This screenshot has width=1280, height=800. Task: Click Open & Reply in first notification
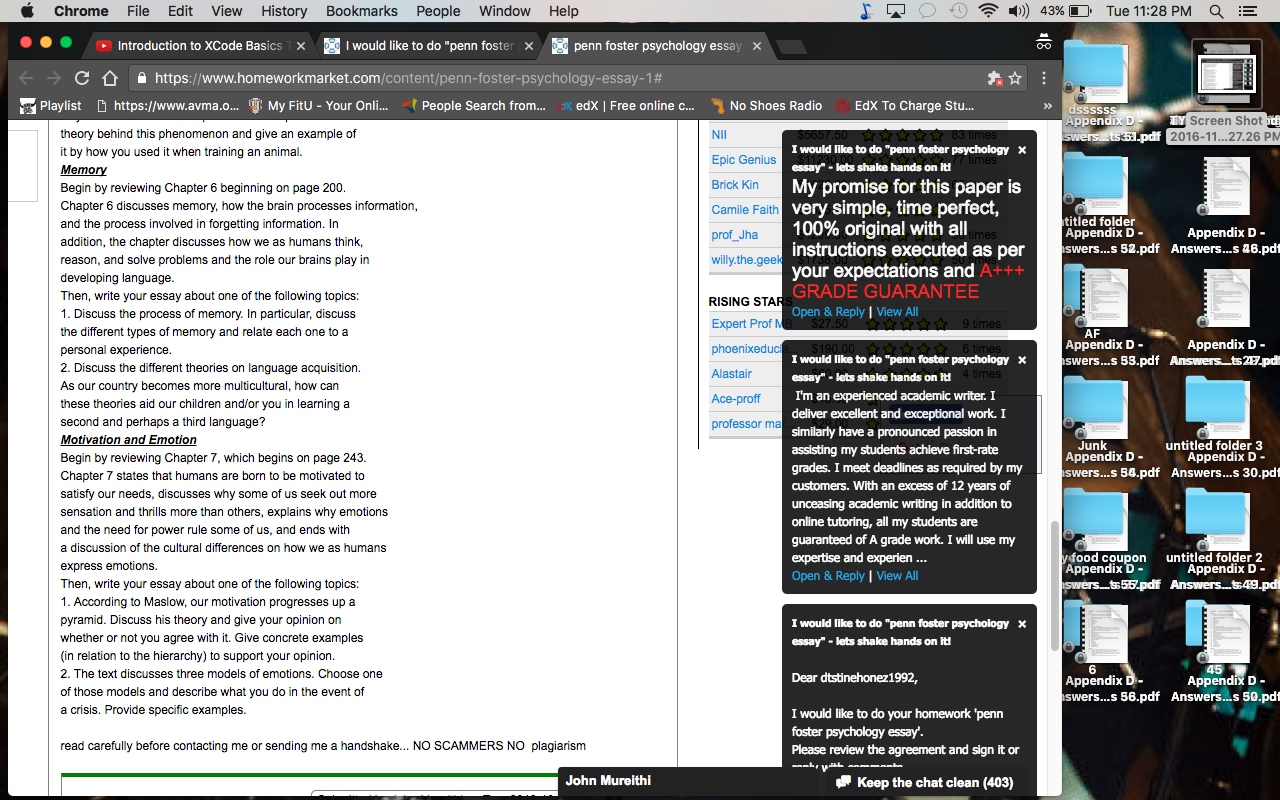click(x=828, y=312)
